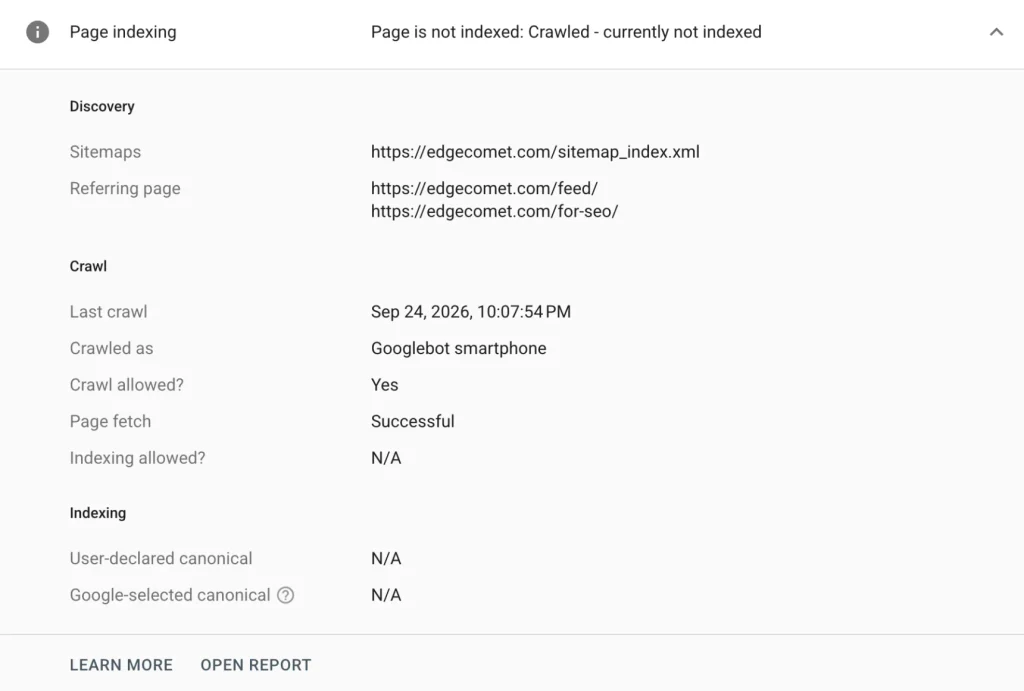Click the Crawl allowed? label
Image resolution: width=1024 pixels, height=691 pixels.
coord(127,385)
